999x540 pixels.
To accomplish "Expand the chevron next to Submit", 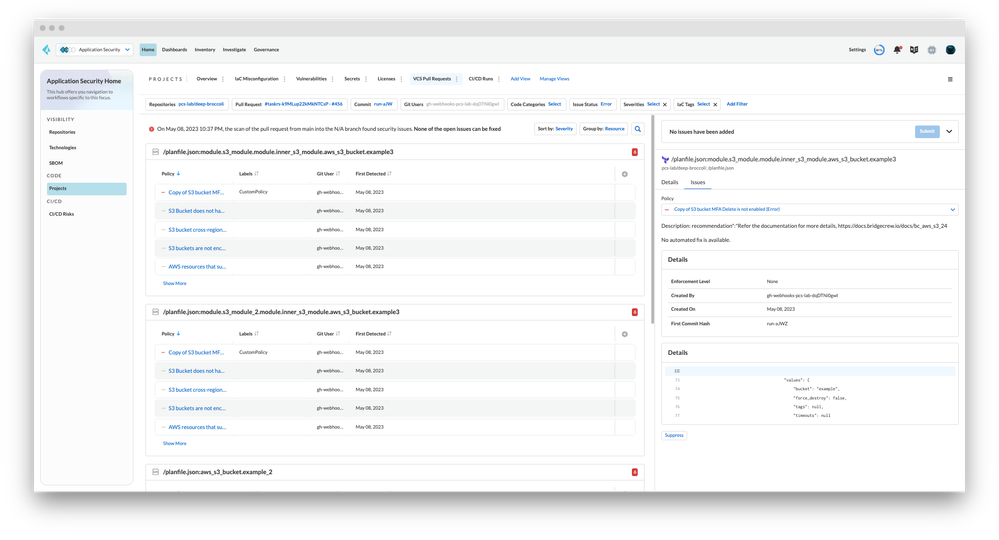I will pos(949,131).
